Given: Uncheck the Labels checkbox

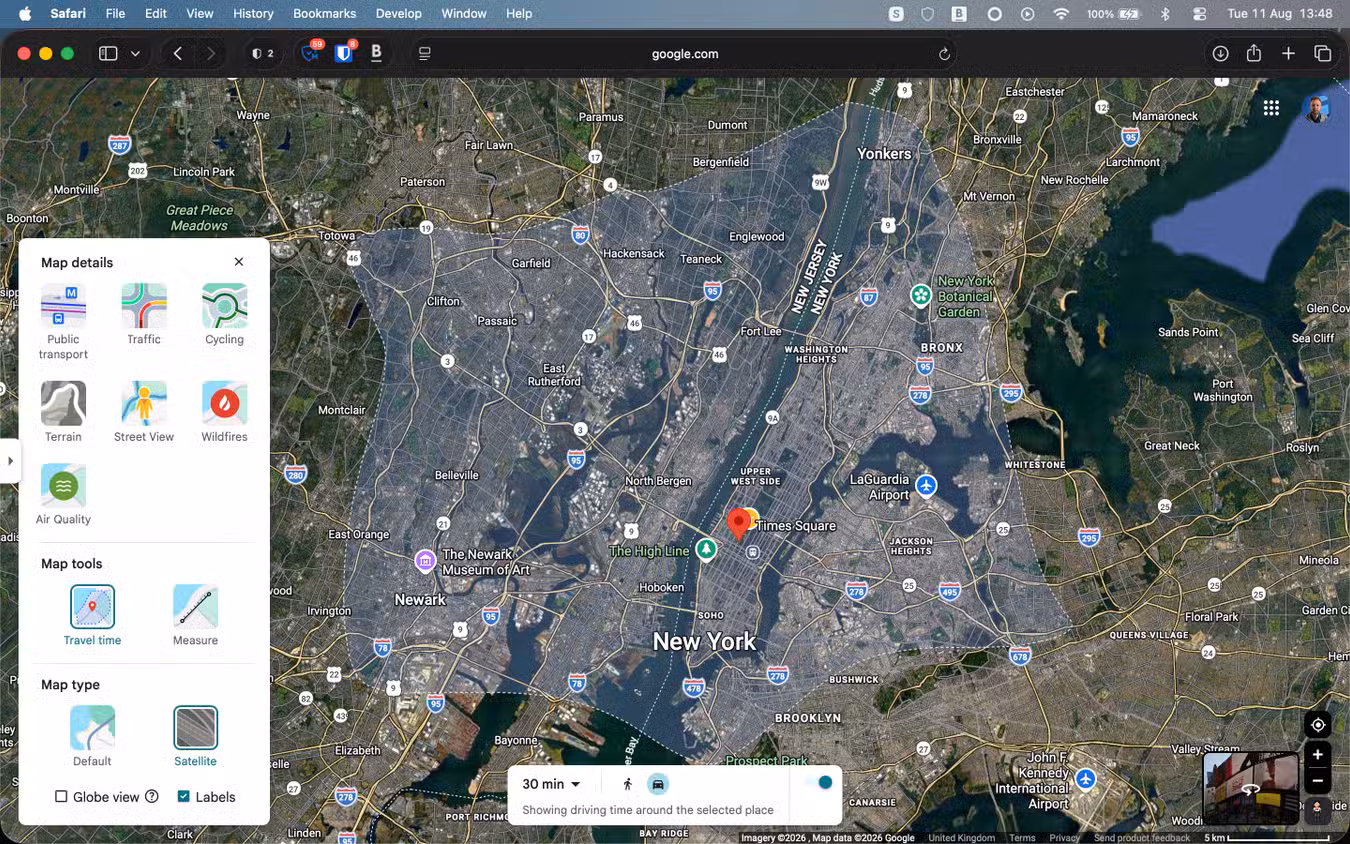Looking at the screenshot, I should click(183, 797).
